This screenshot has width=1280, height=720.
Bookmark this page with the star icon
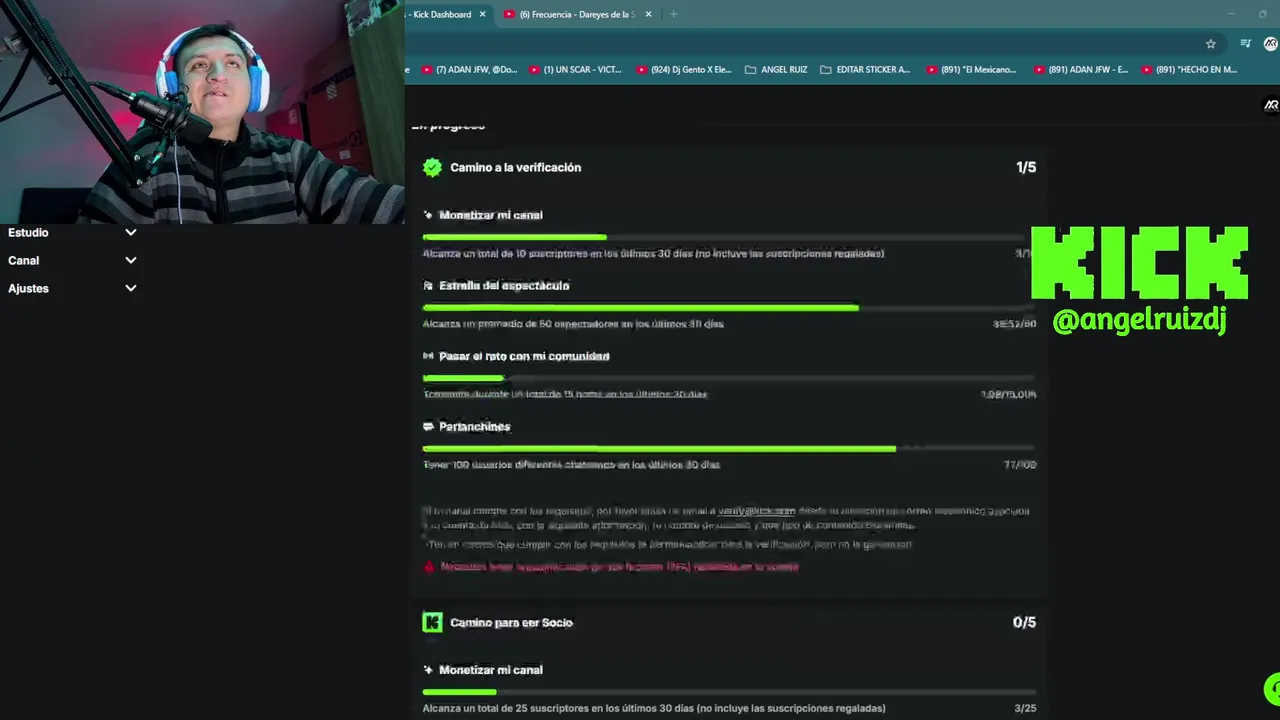(1210, 44)
